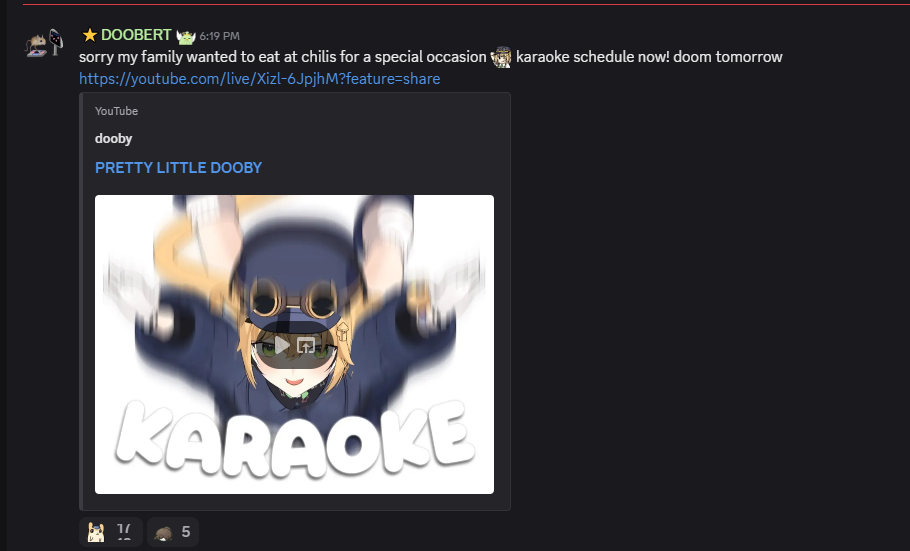Open DOOBERT's user avatar profile

(x=44, y=43)
